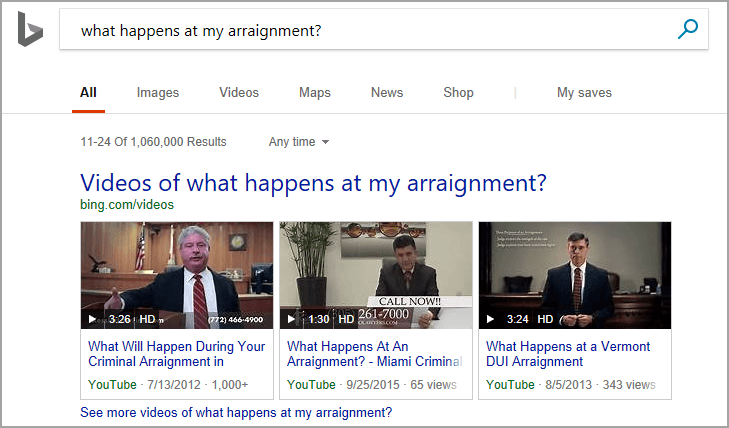Click YouTube source dated 8/5/2013

510,385
